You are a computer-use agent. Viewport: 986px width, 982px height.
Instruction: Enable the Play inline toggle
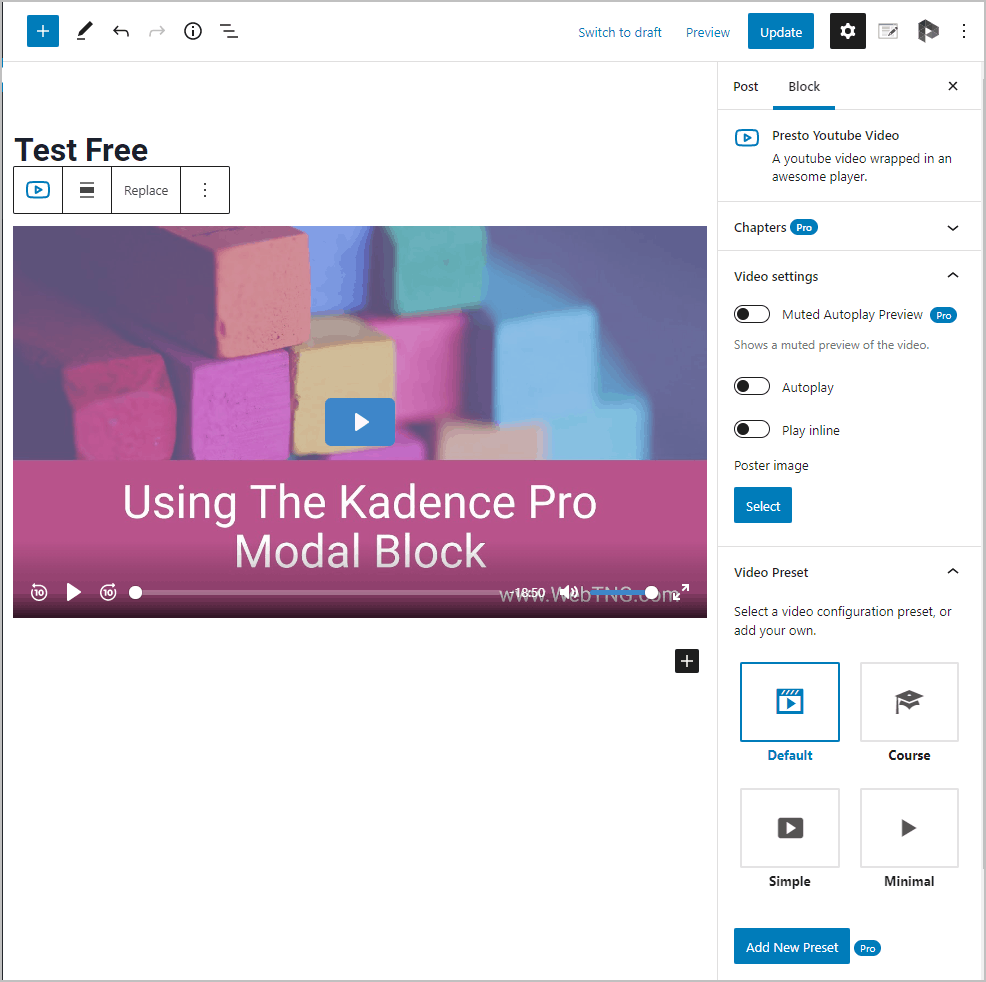coord(752,430)
